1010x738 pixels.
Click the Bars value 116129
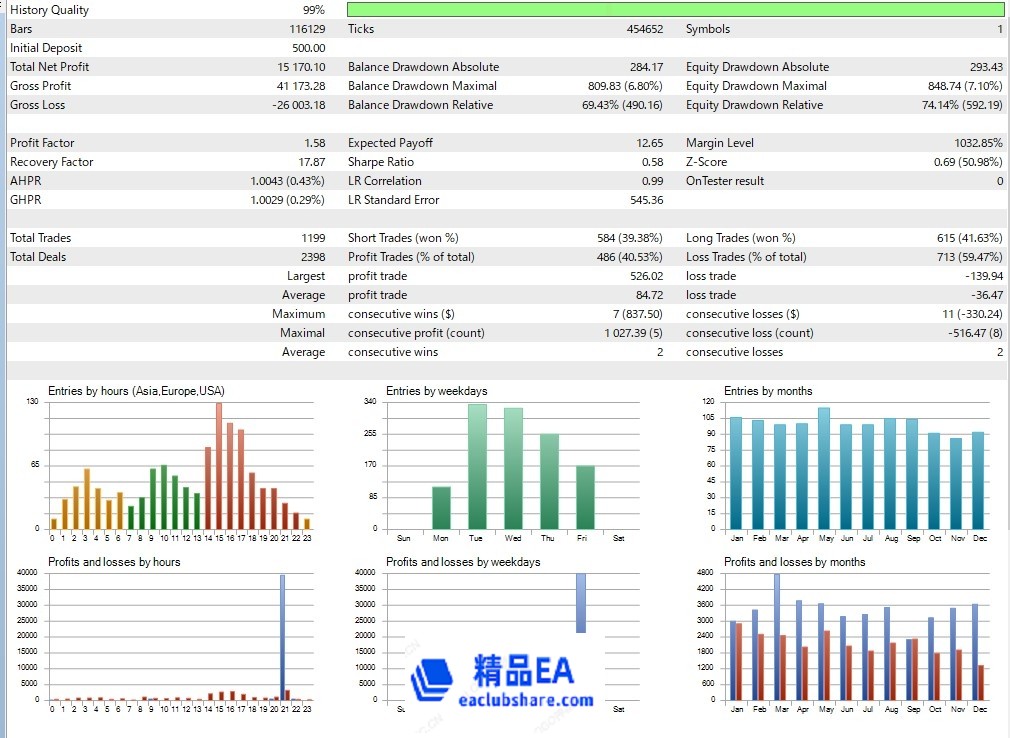pos(307,29)
